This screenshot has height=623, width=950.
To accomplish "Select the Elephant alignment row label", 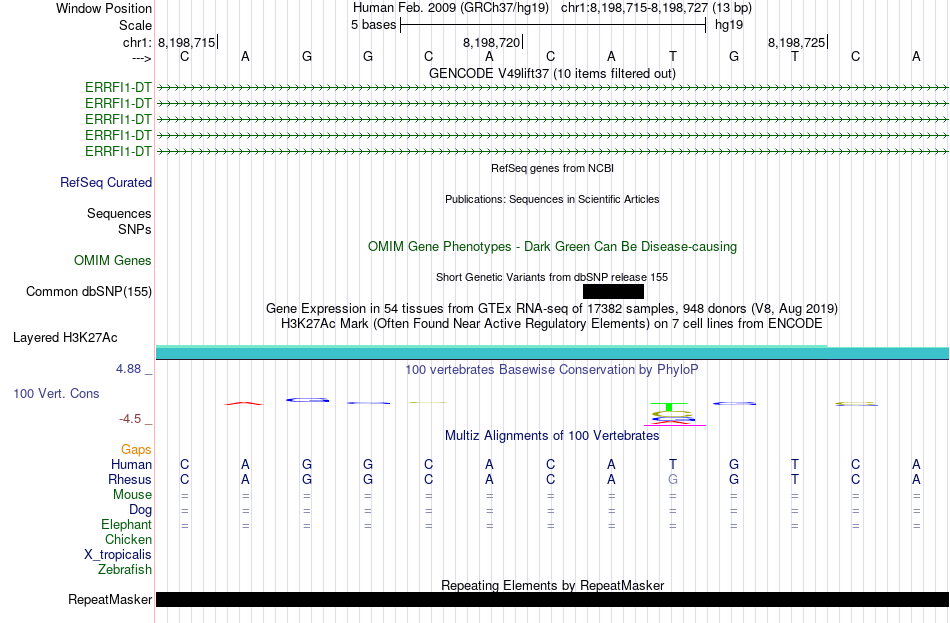I will click(126, 525).
